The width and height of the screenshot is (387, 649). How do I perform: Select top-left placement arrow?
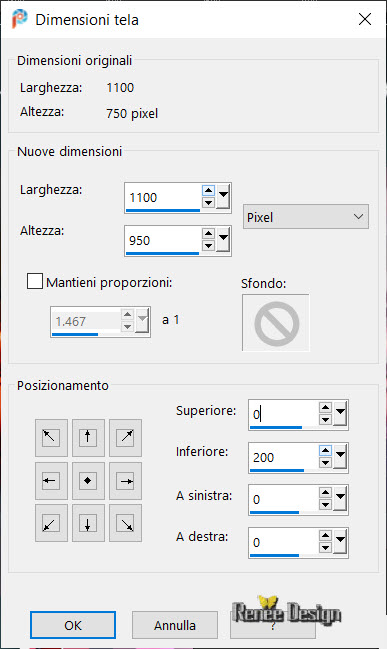click(51, 437)
